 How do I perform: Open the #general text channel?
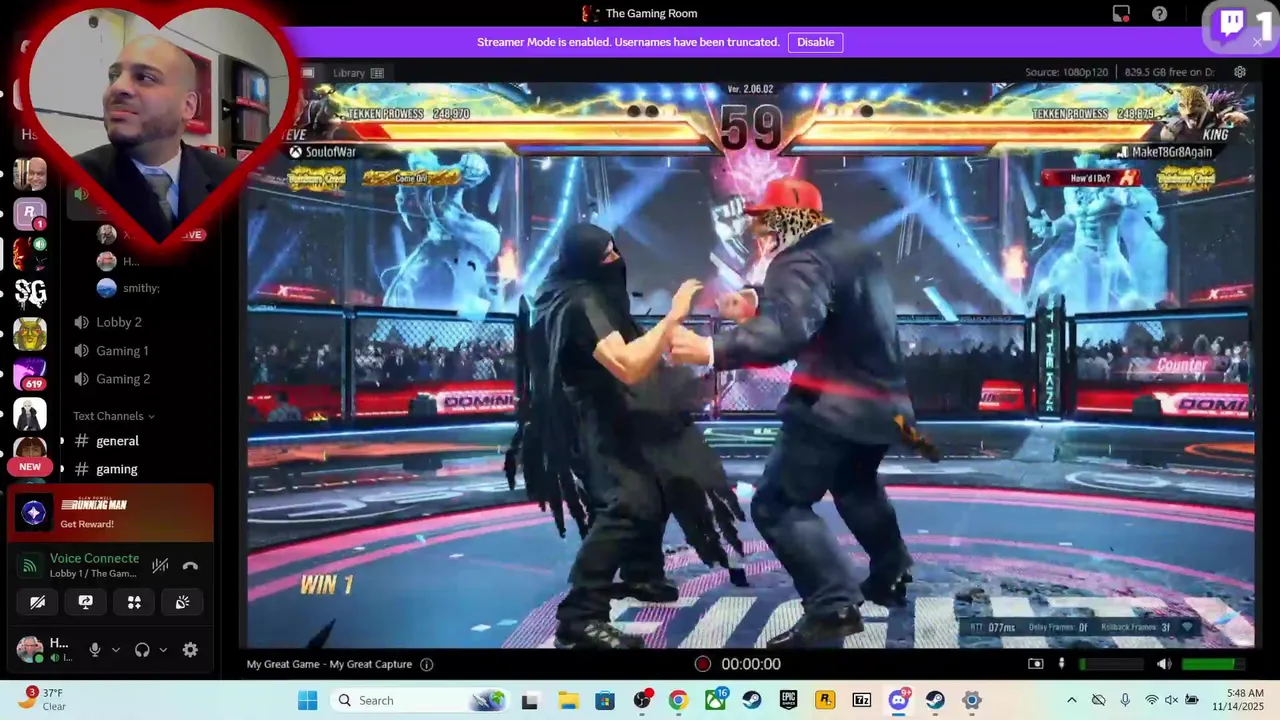tap(117, 441)
